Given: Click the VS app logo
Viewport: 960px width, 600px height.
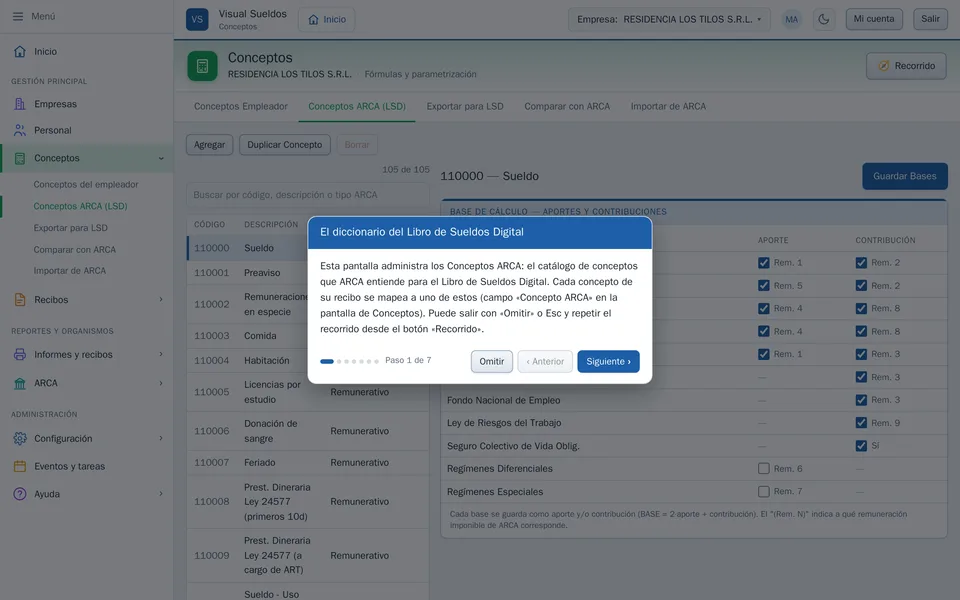Looking at the screenshot, I should (197, 19).
